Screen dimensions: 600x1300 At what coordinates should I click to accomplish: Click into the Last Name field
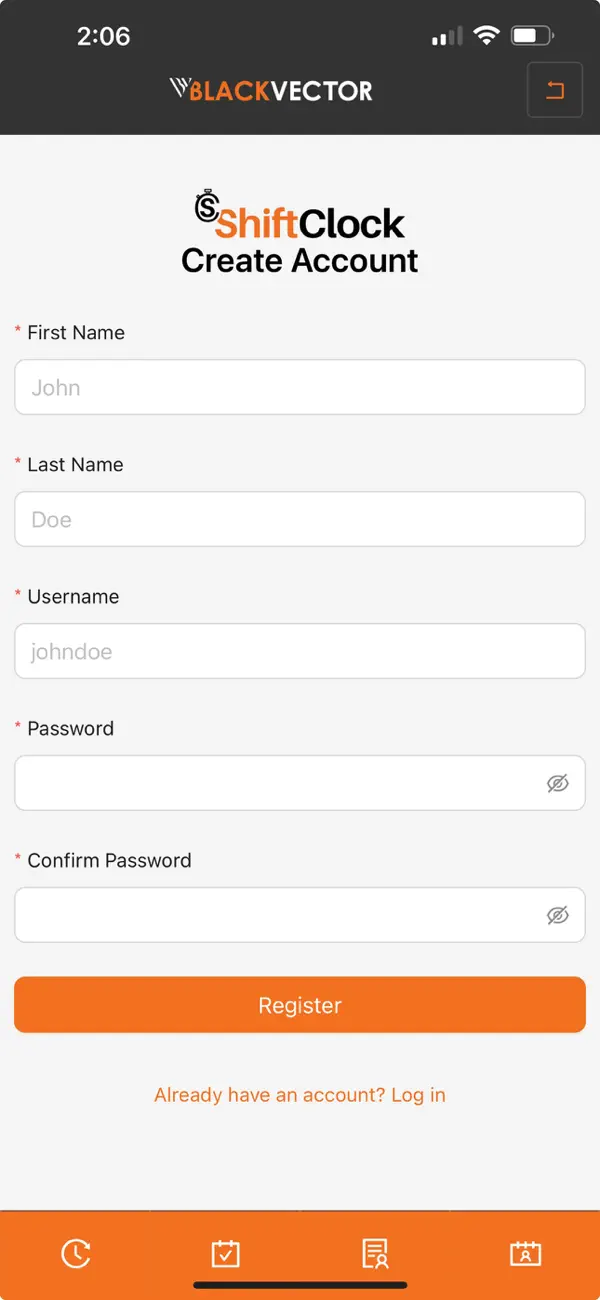(x=300, y=519)
